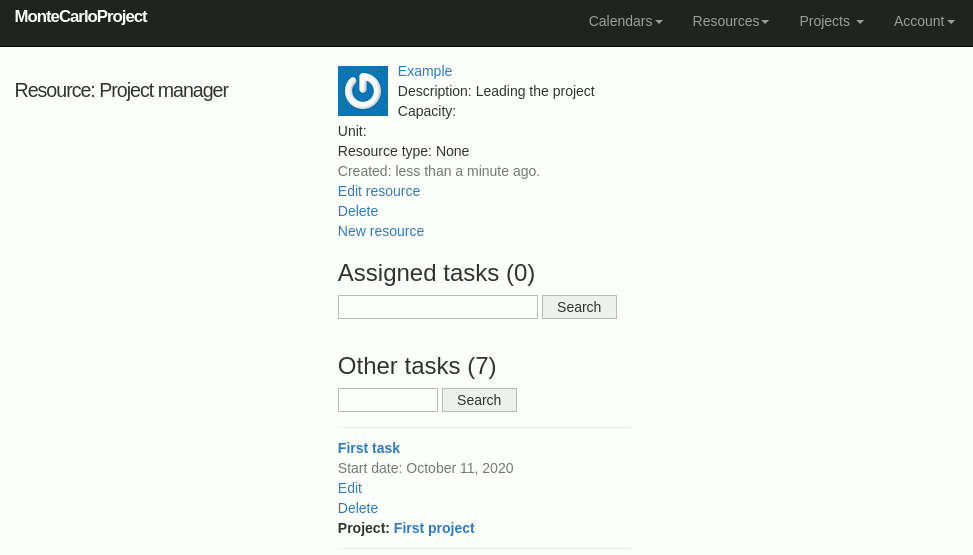The image size is (973, 555).
Task: Open the First task link
Action: tap(368, 448)
